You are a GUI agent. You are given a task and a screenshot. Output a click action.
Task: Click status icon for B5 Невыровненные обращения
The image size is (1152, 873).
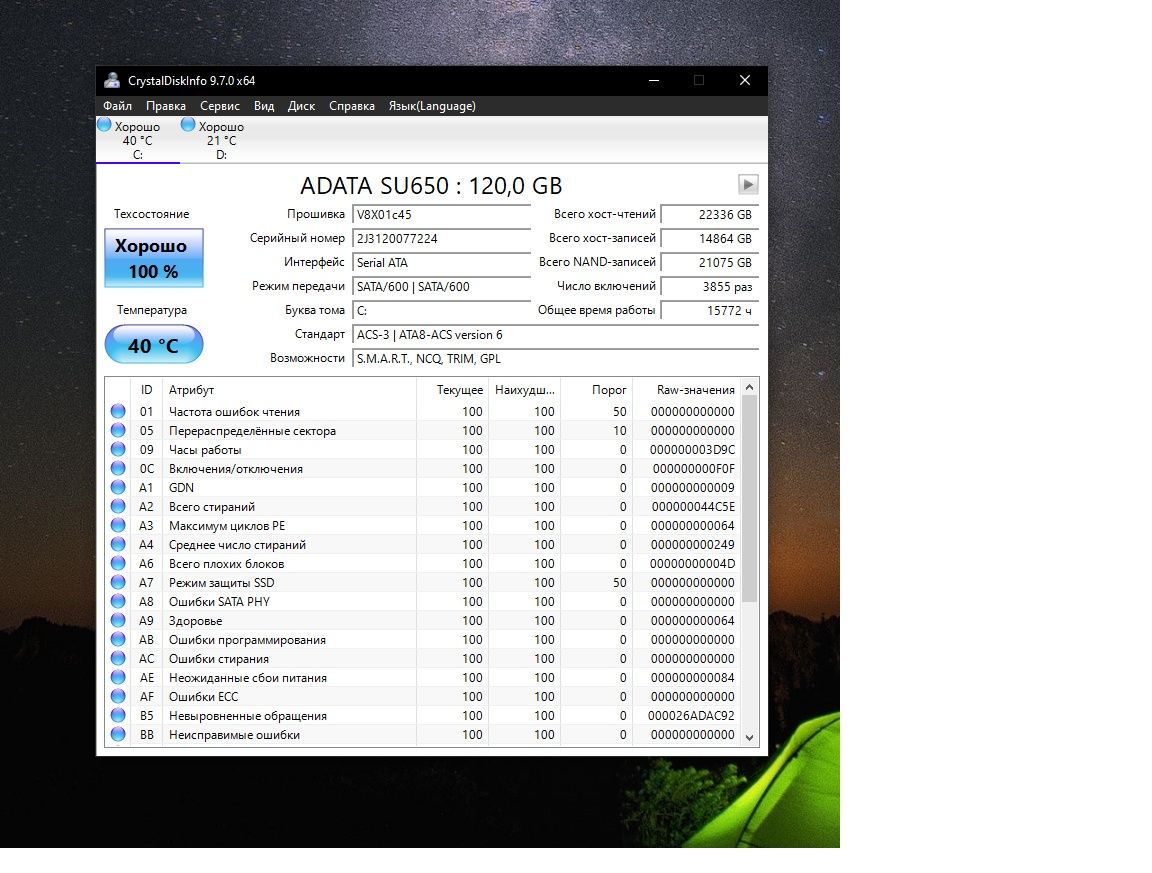click(x=118, y=716)
